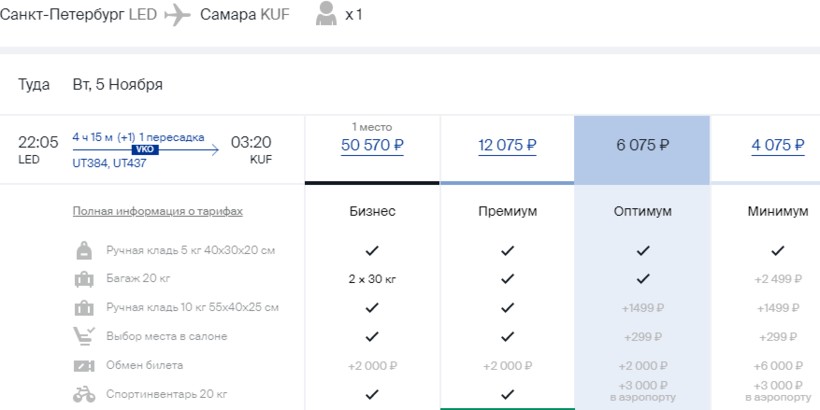The image size is (820, 410).
Task: Click the hand luggage 10 kg icon
Action: click(84, 307)
